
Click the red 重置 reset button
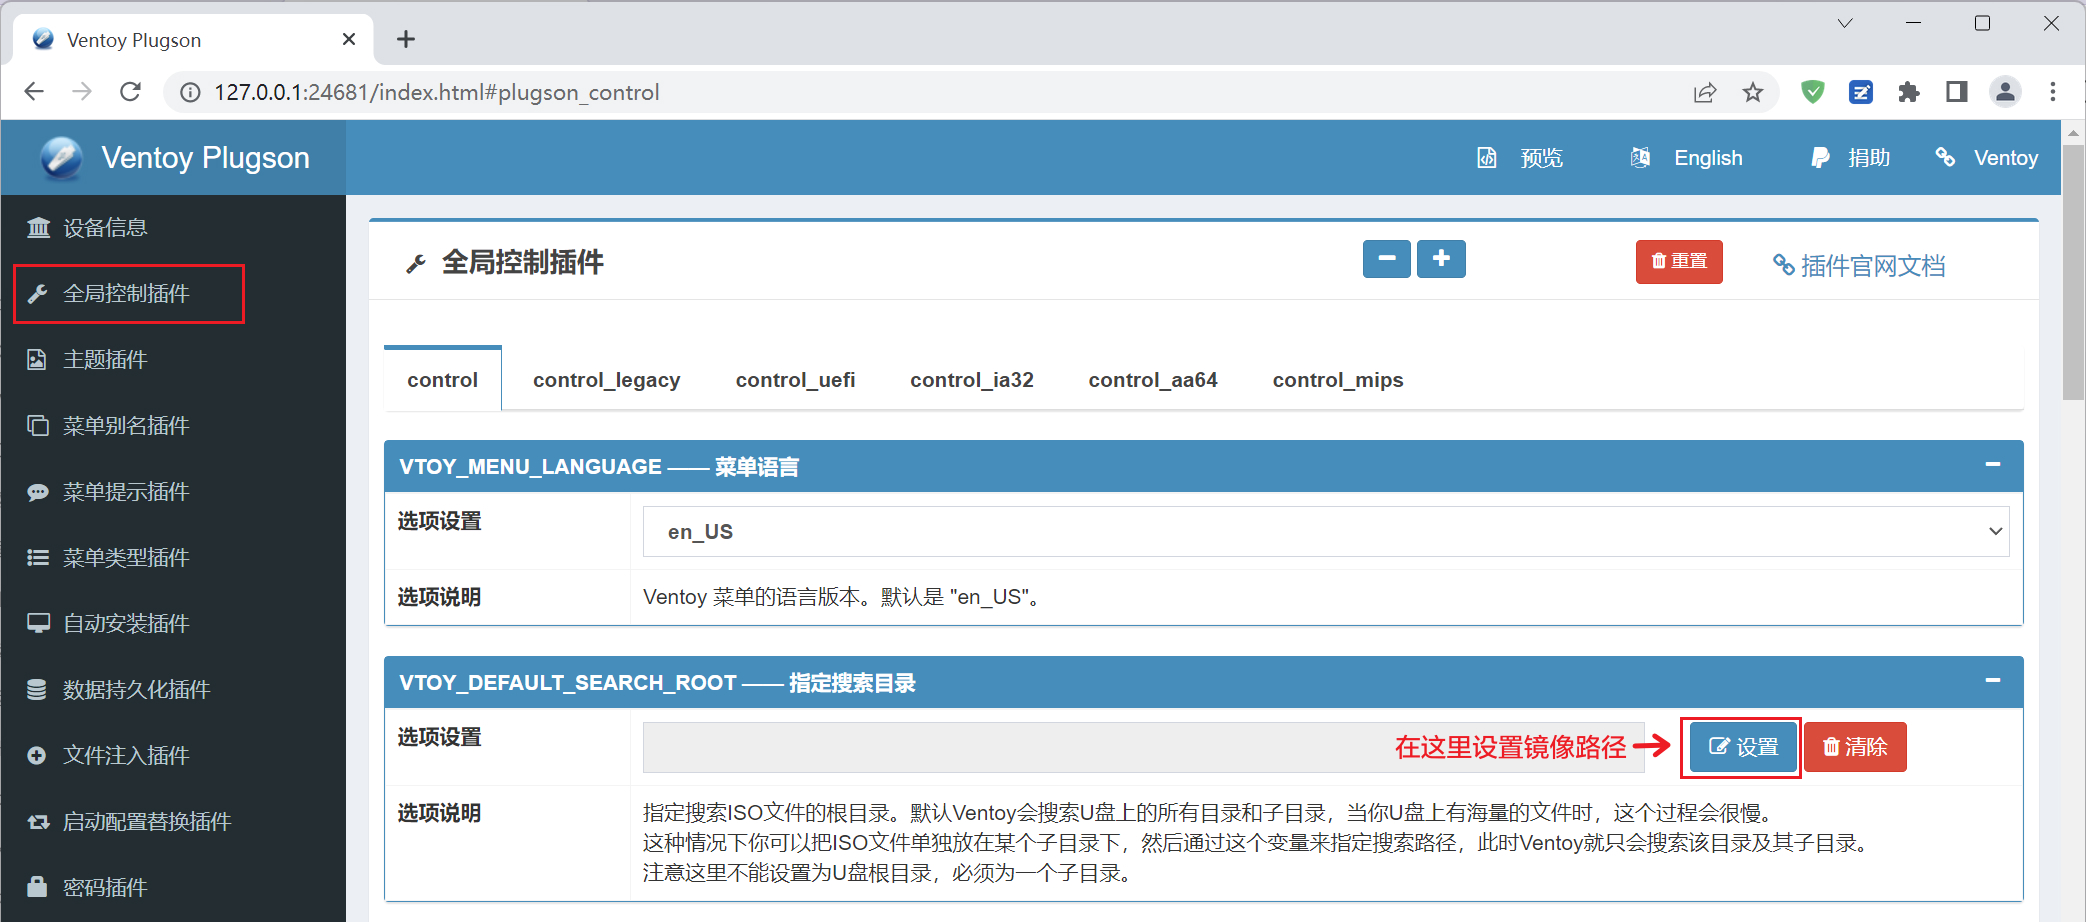pos(1679,262)
